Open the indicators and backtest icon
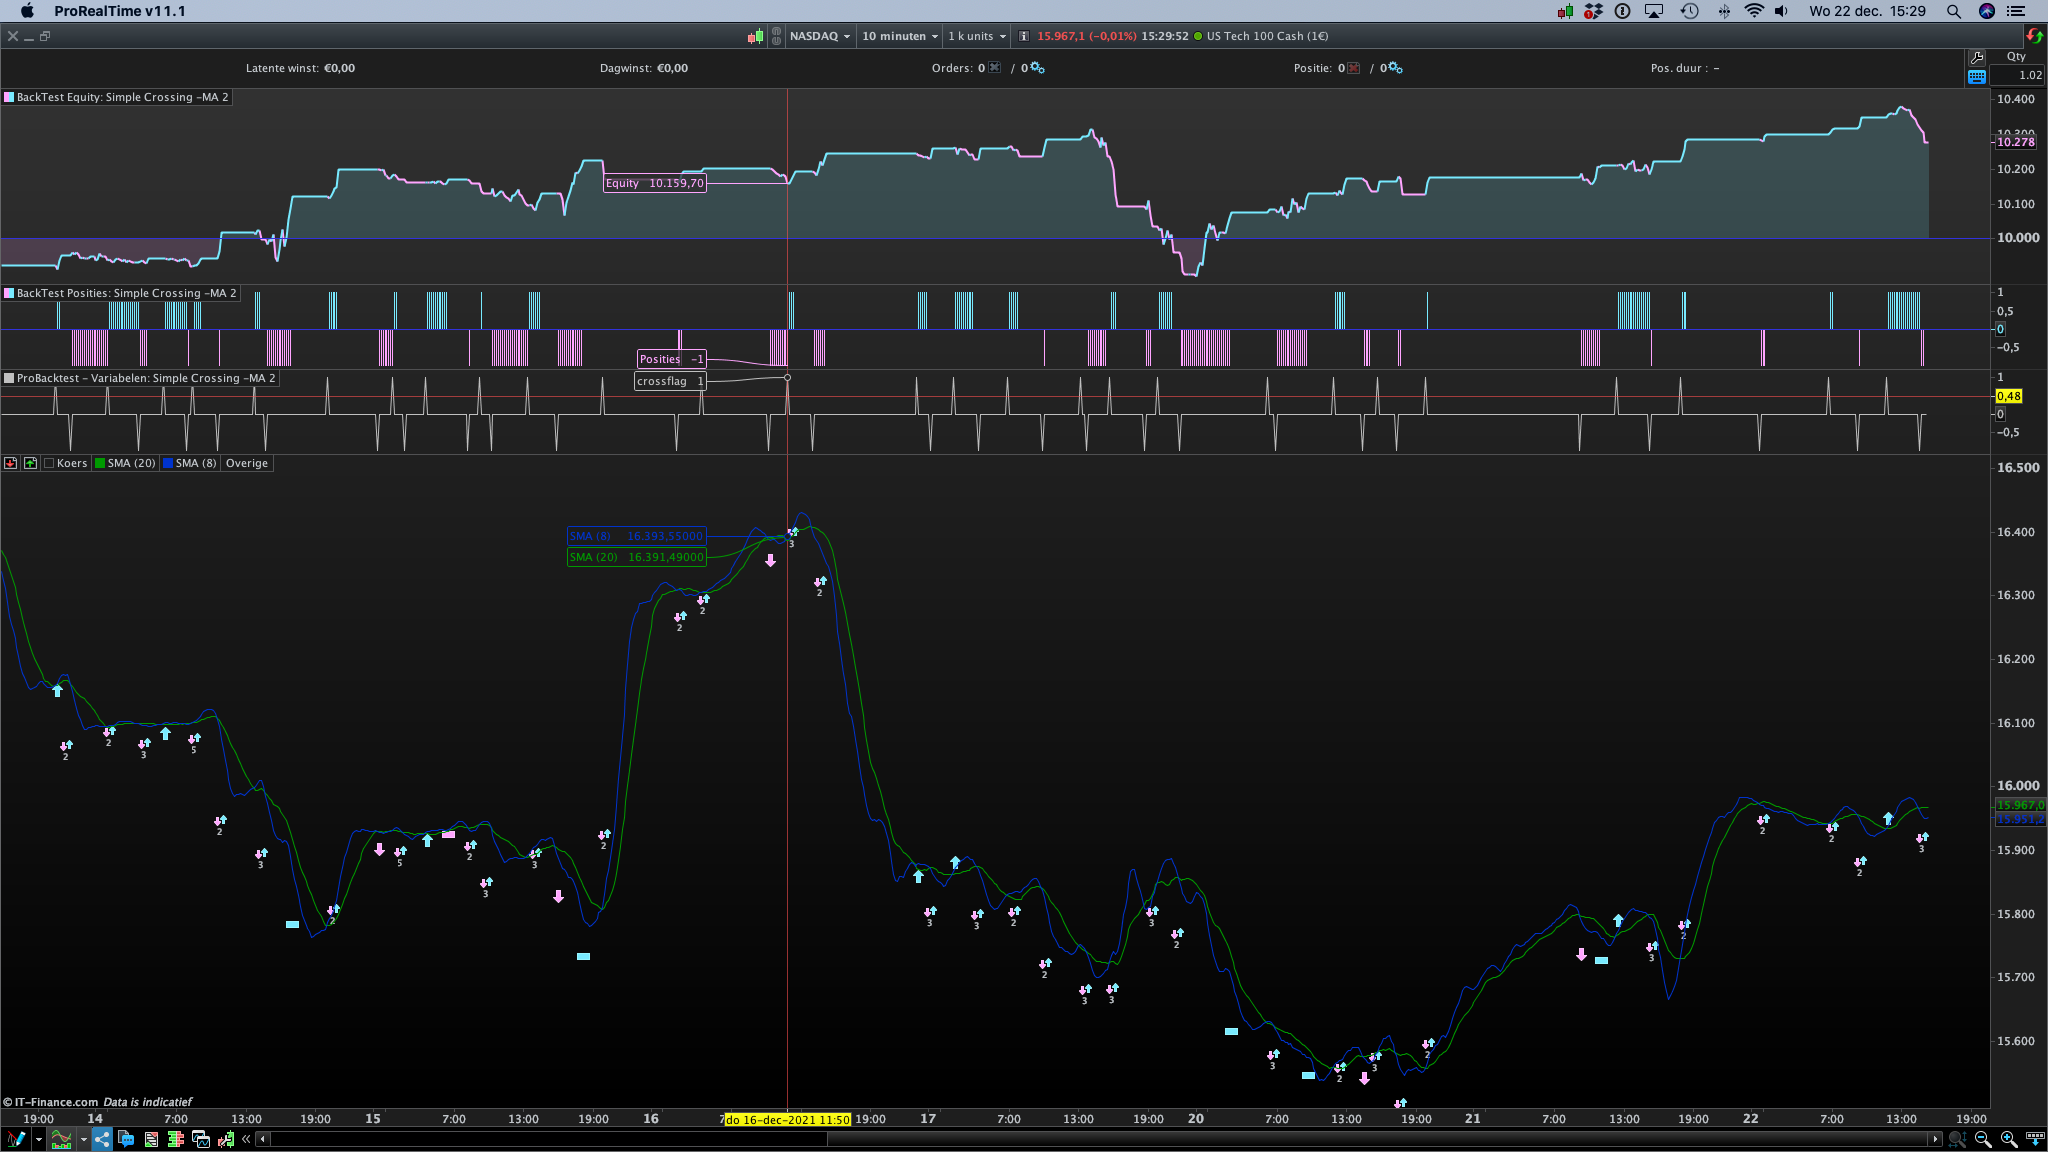The height and width of the screenshot is (1152, 2048). tap(61, 1139)
